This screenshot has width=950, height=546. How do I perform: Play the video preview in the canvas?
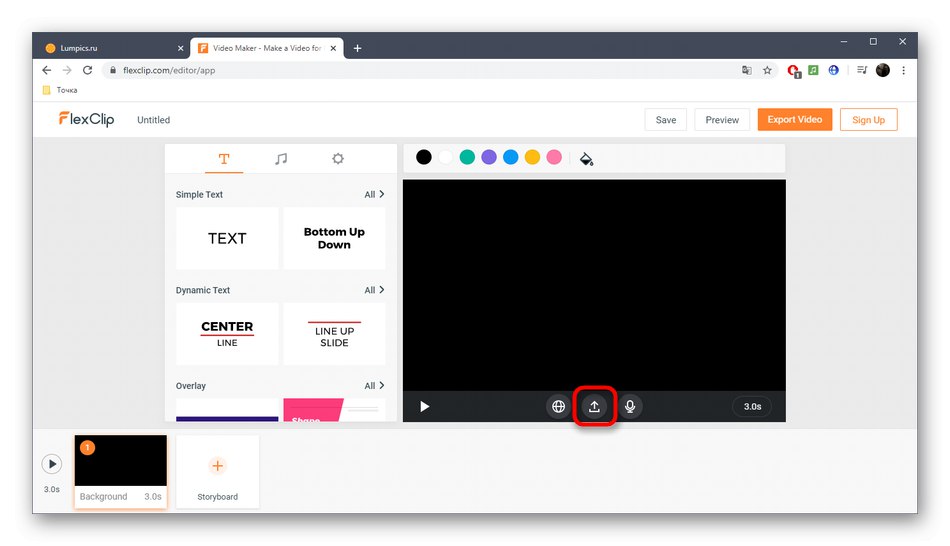(x=425, y=407)
